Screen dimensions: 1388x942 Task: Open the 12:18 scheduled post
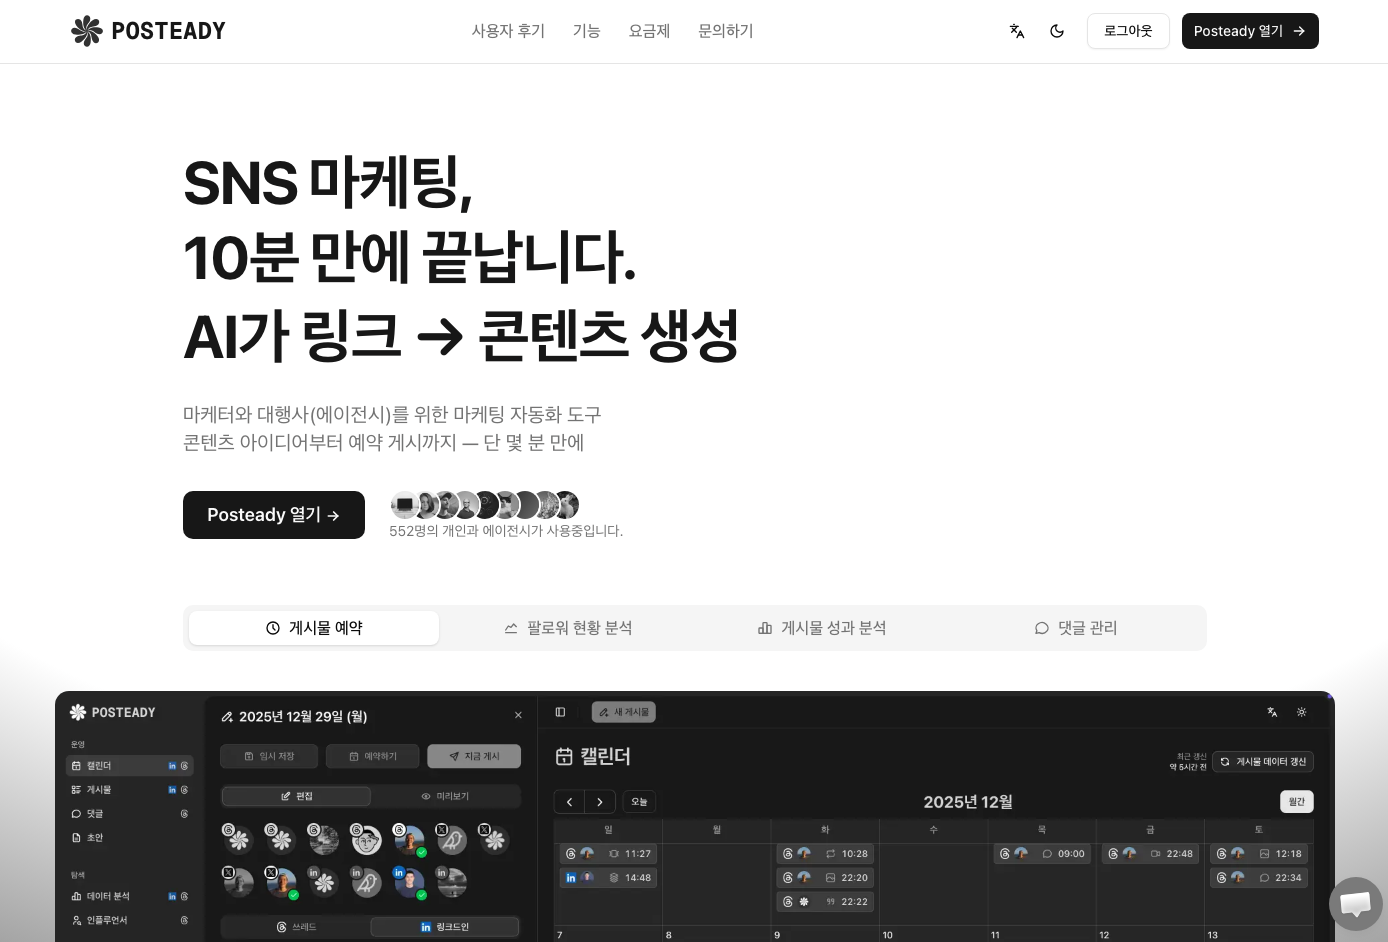[1259, 854]
